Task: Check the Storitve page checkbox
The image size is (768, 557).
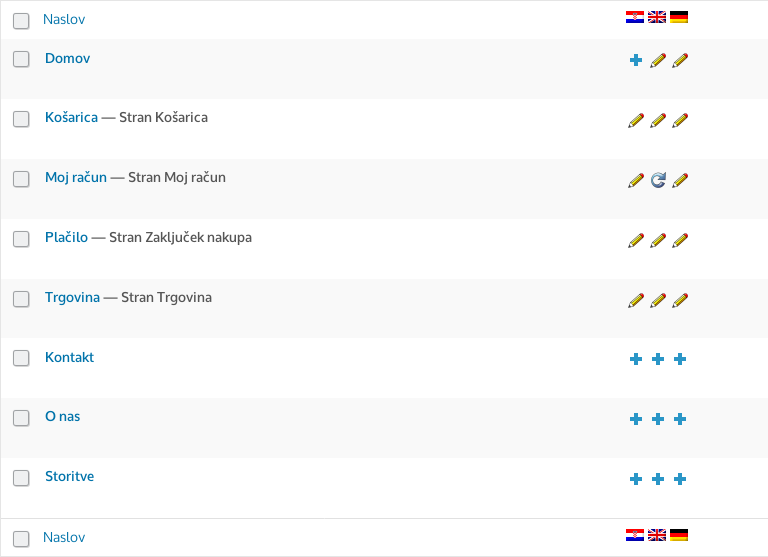Action: (21, 478)
